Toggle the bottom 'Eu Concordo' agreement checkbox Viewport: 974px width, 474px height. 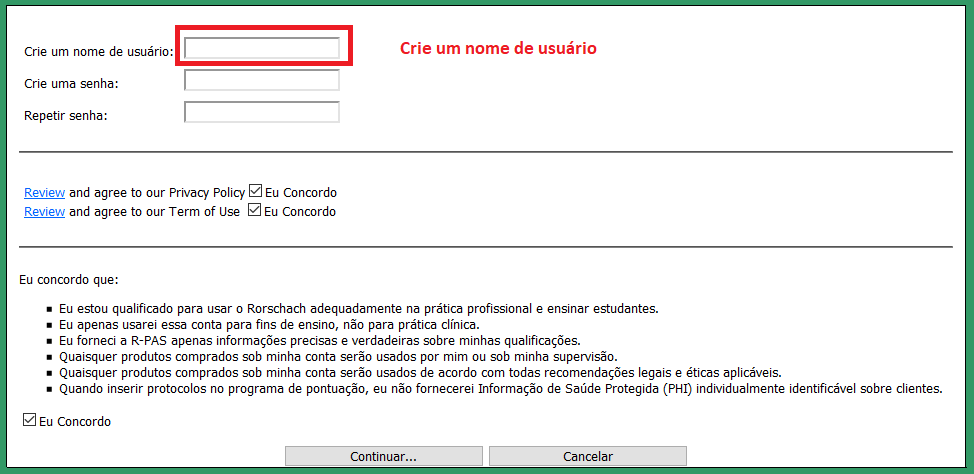(29, 421)
